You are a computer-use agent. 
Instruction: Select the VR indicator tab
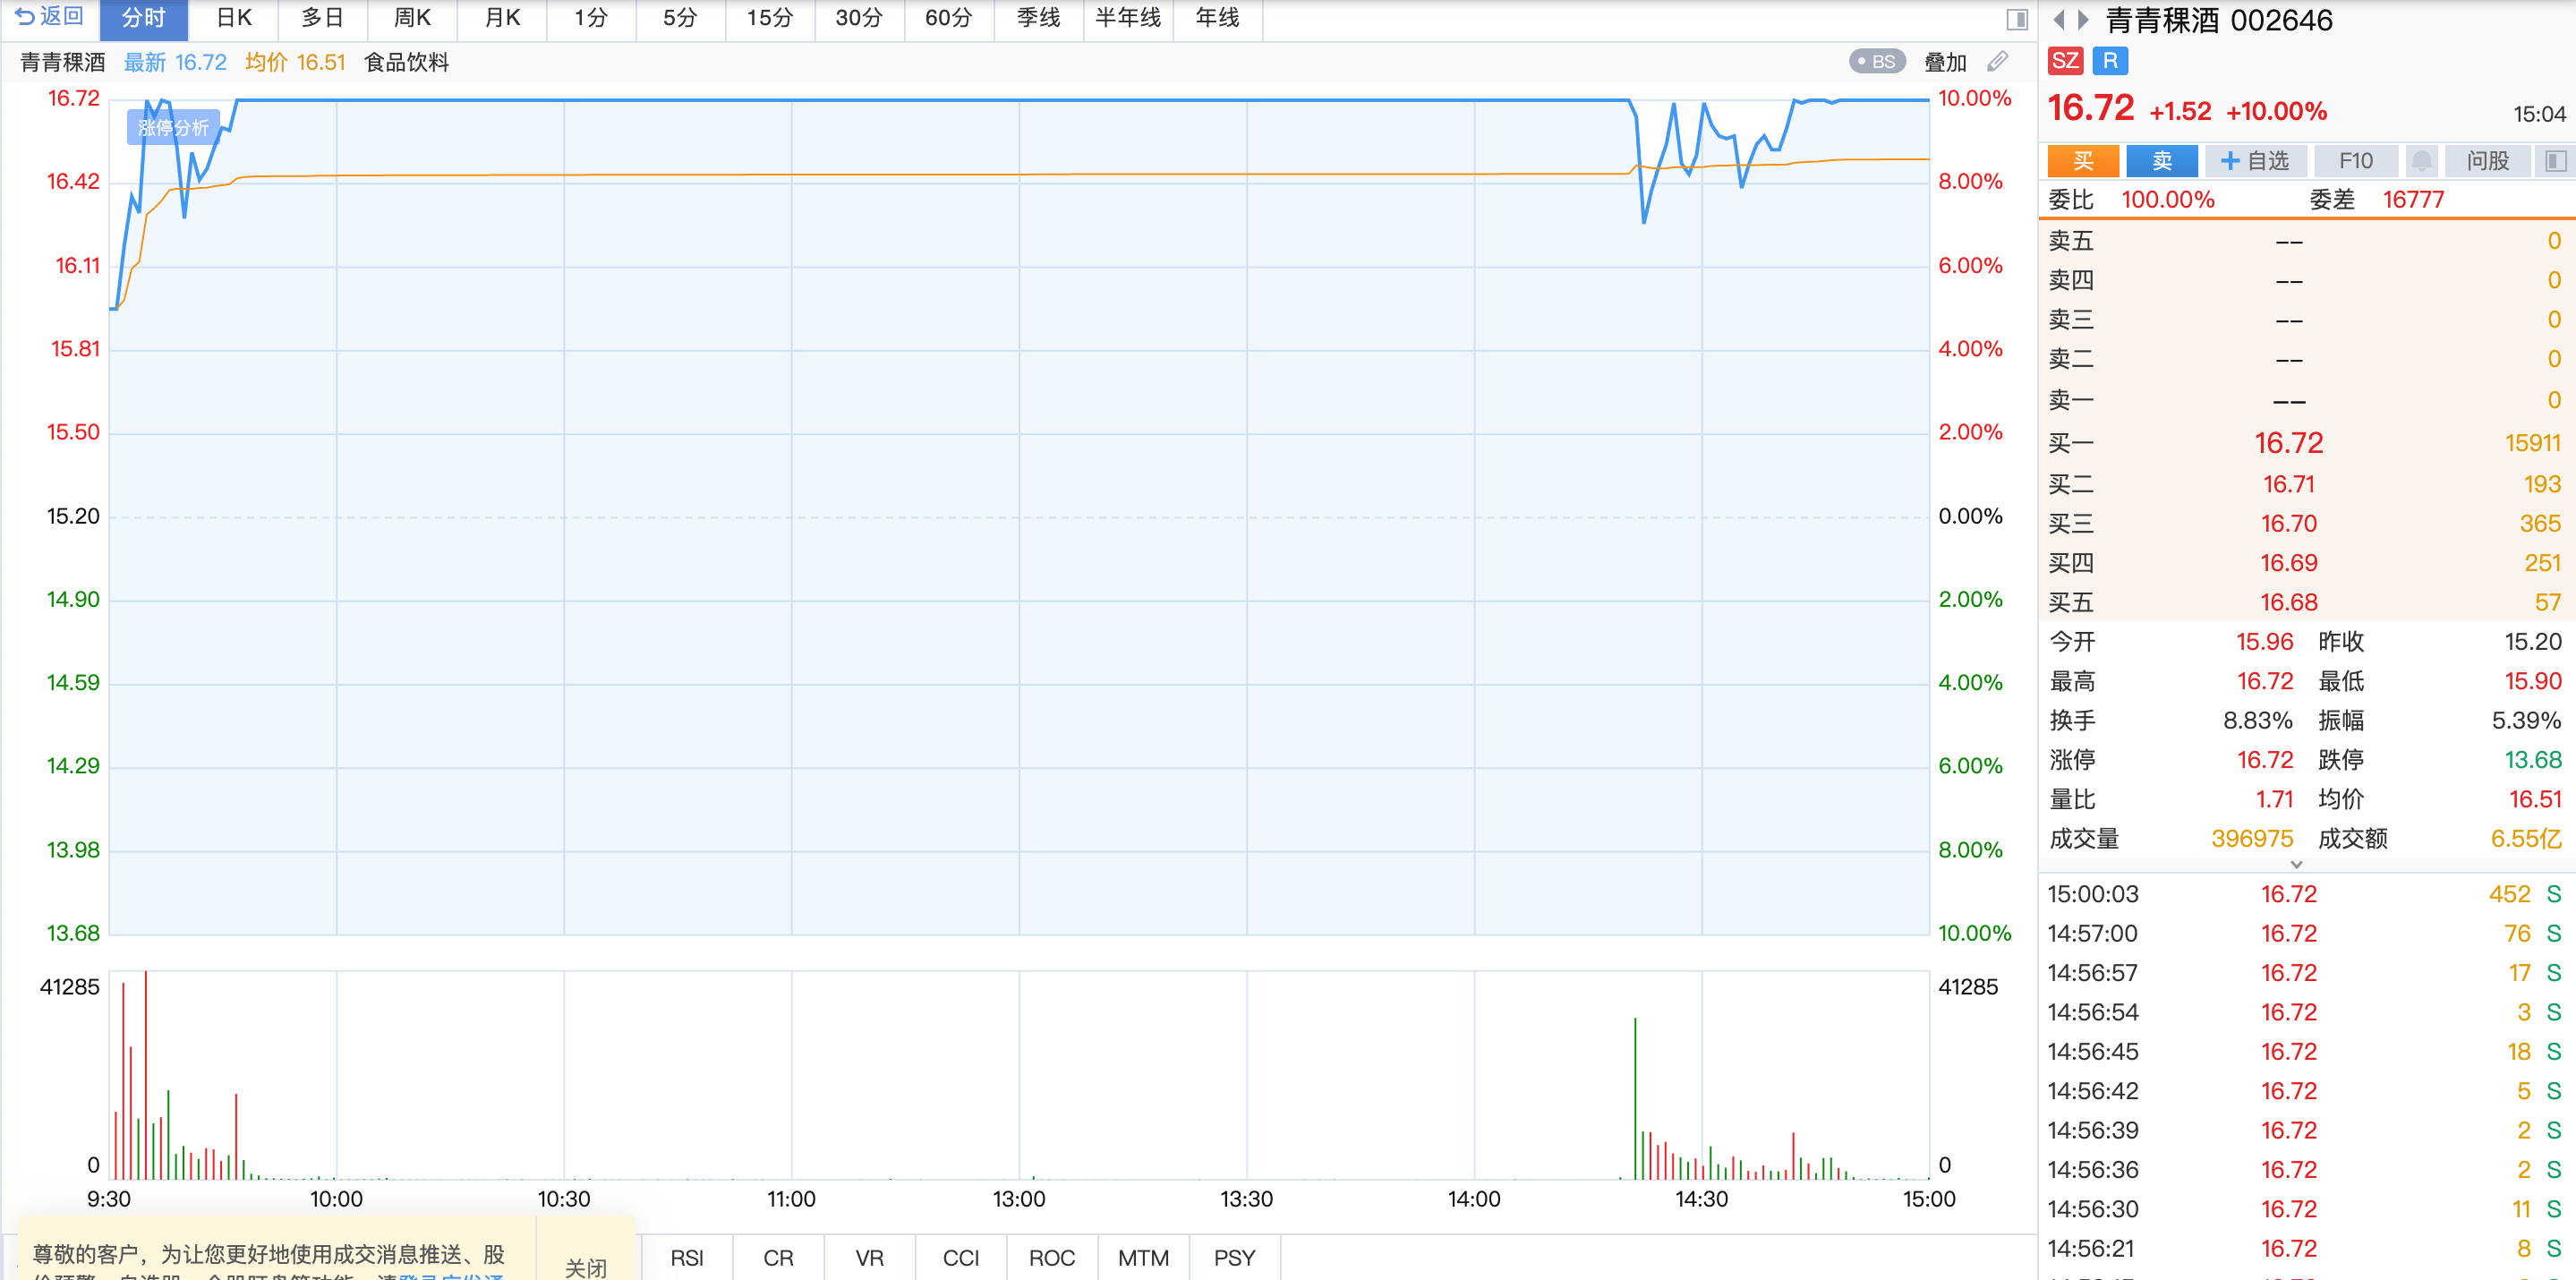[x=870, y=1258]
